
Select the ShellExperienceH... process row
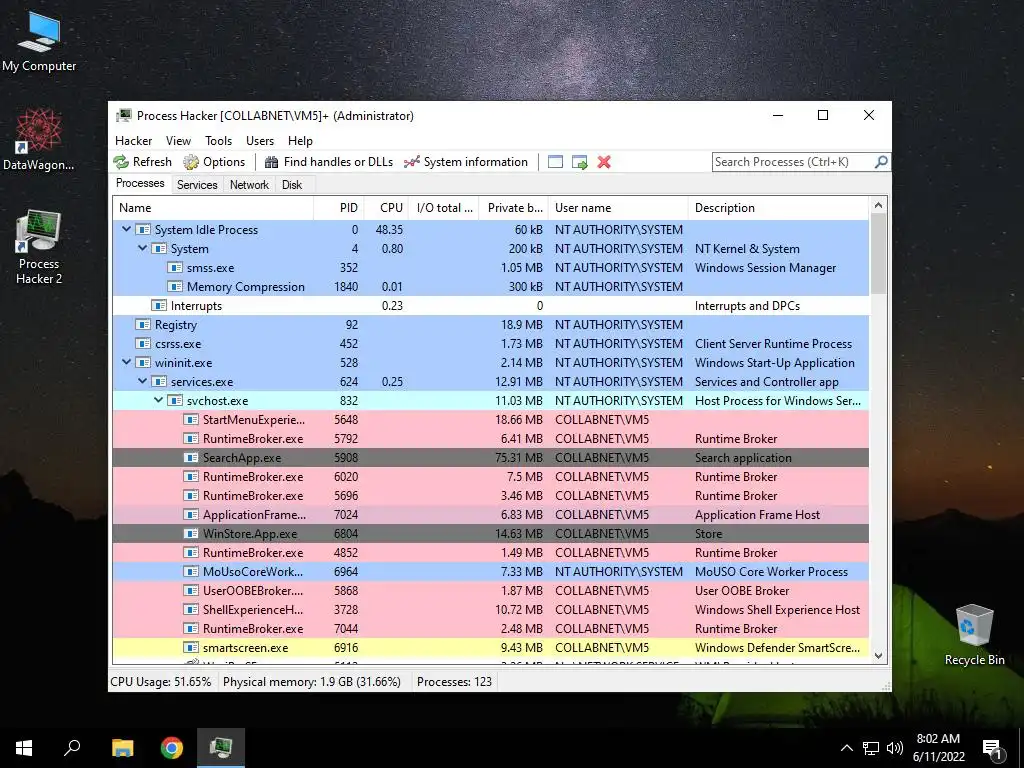click(490, 609)
